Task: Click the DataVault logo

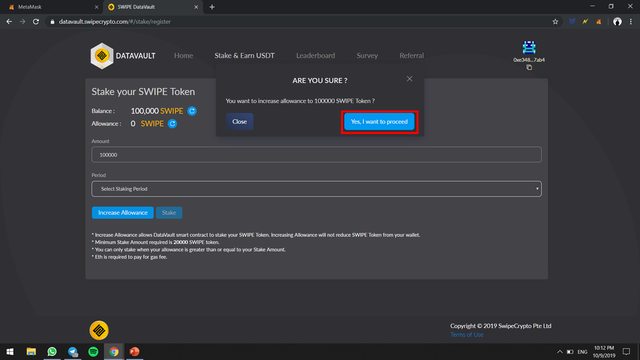Action: click(123, 56)
